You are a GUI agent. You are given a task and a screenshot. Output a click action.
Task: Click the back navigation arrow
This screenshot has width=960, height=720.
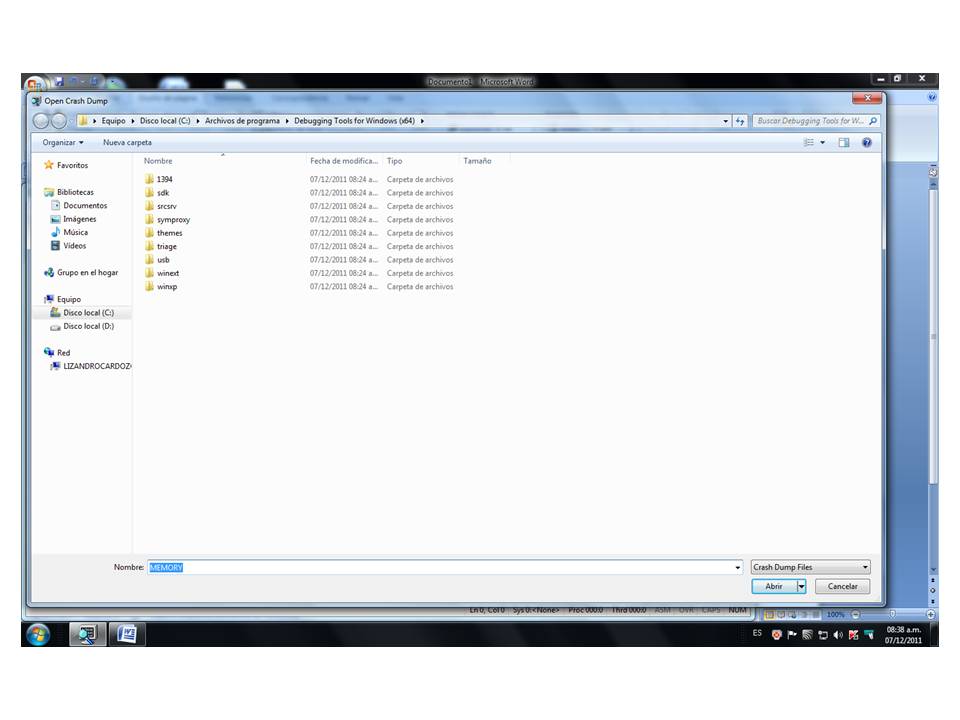point(41,121)
